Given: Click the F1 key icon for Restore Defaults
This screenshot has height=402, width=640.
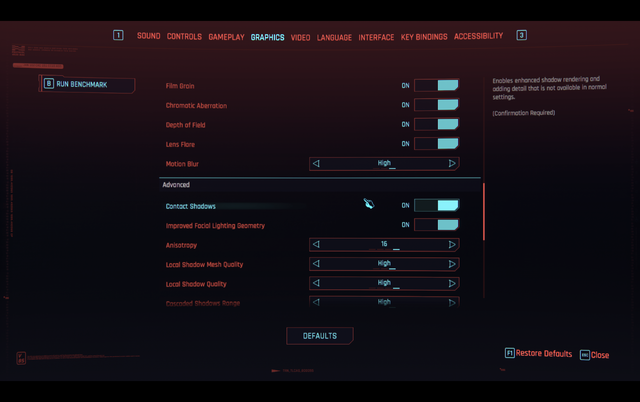Looking at the screenshot, I should click(x=509, y=353).
